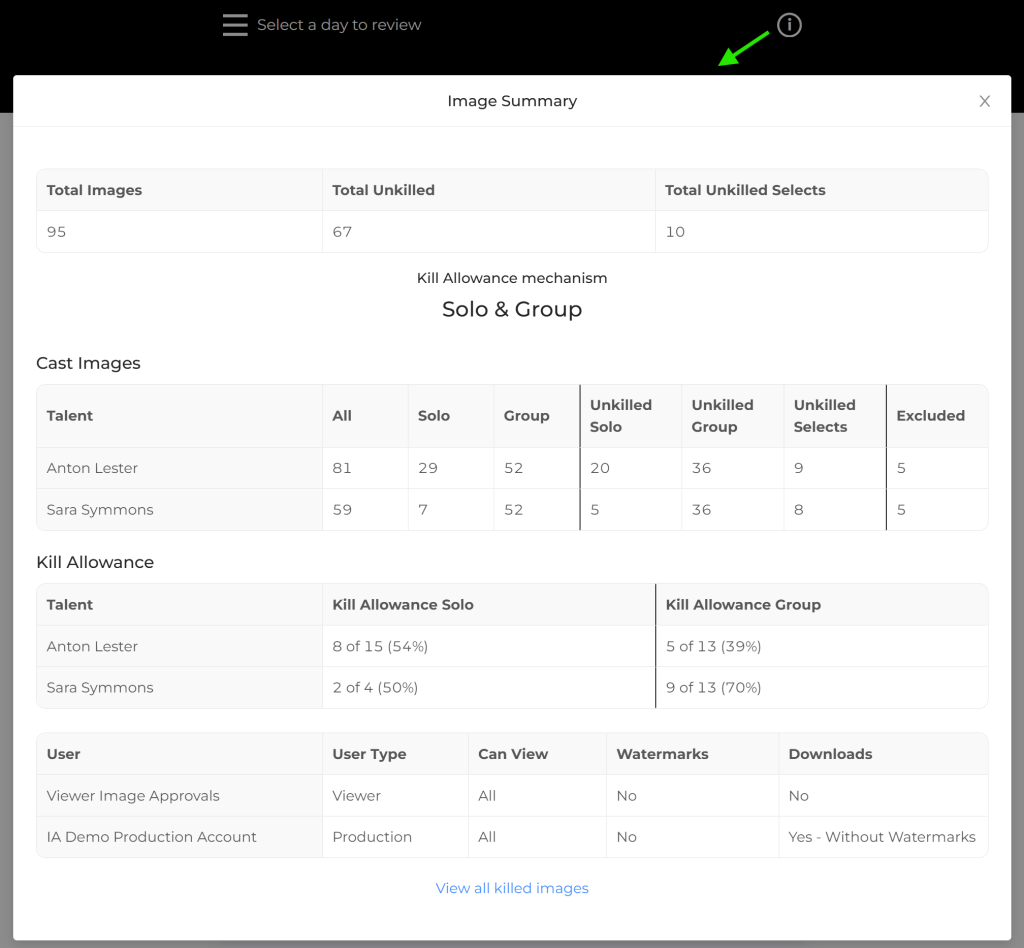Screen dimensions: 1024x948
Task: Click the Unkilled Solo column header
Action: point(621,416)
